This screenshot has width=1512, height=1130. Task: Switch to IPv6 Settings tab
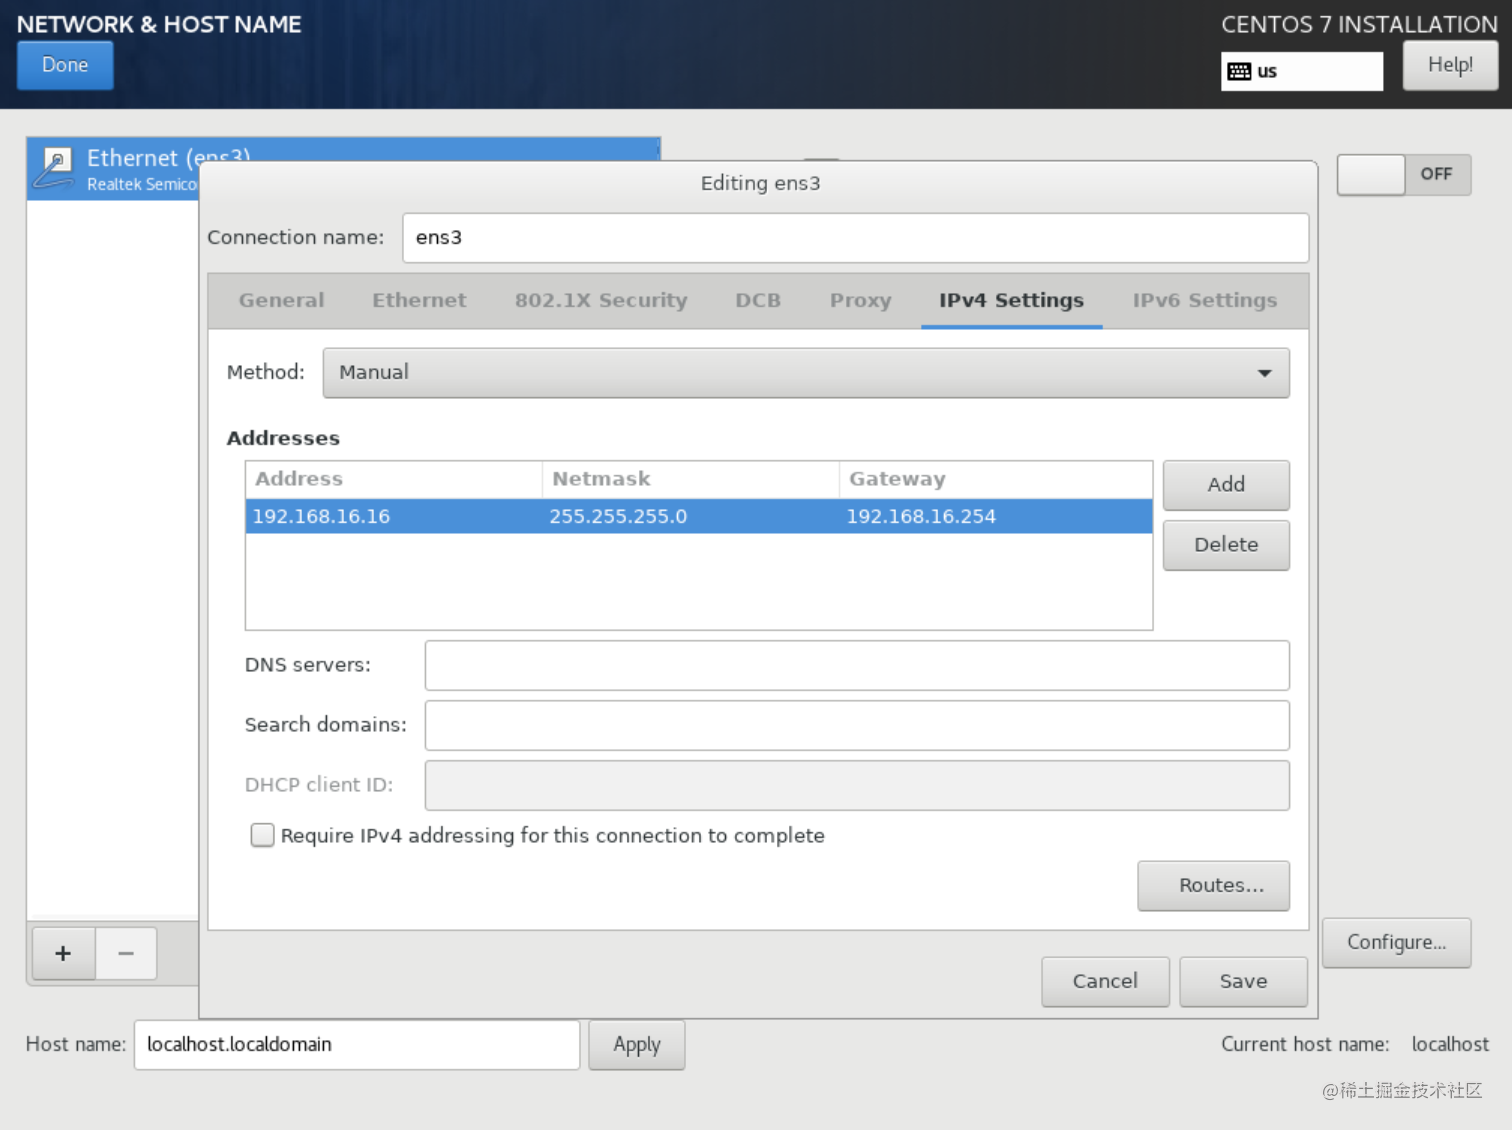click(1204, 300)
